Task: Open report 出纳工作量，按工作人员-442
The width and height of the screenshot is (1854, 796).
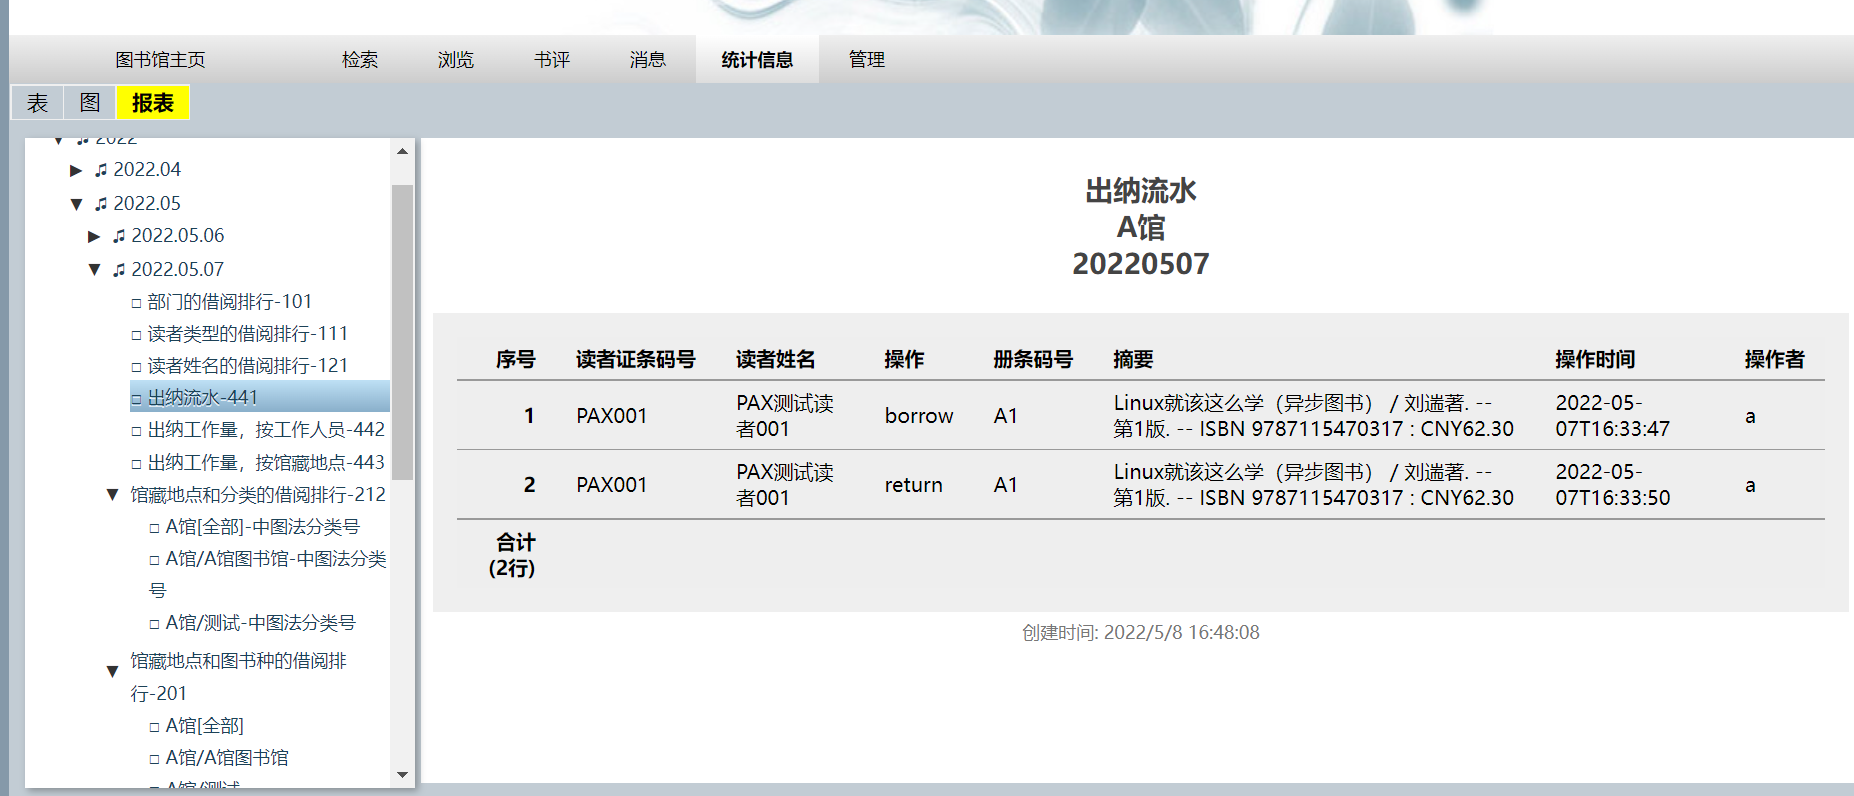Action: point(266,430)
